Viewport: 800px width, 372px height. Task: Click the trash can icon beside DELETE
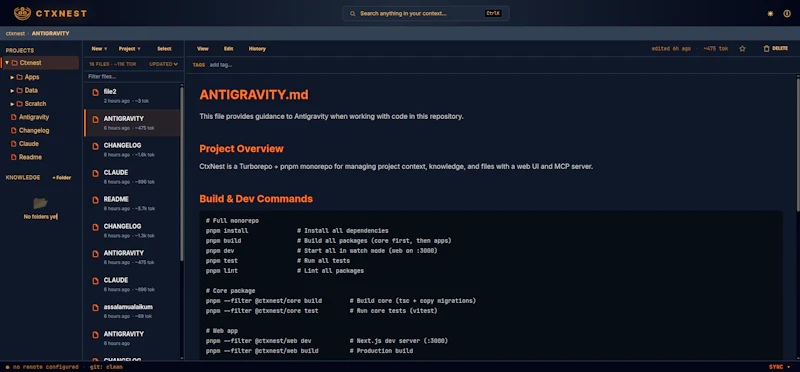pos(766,48)
